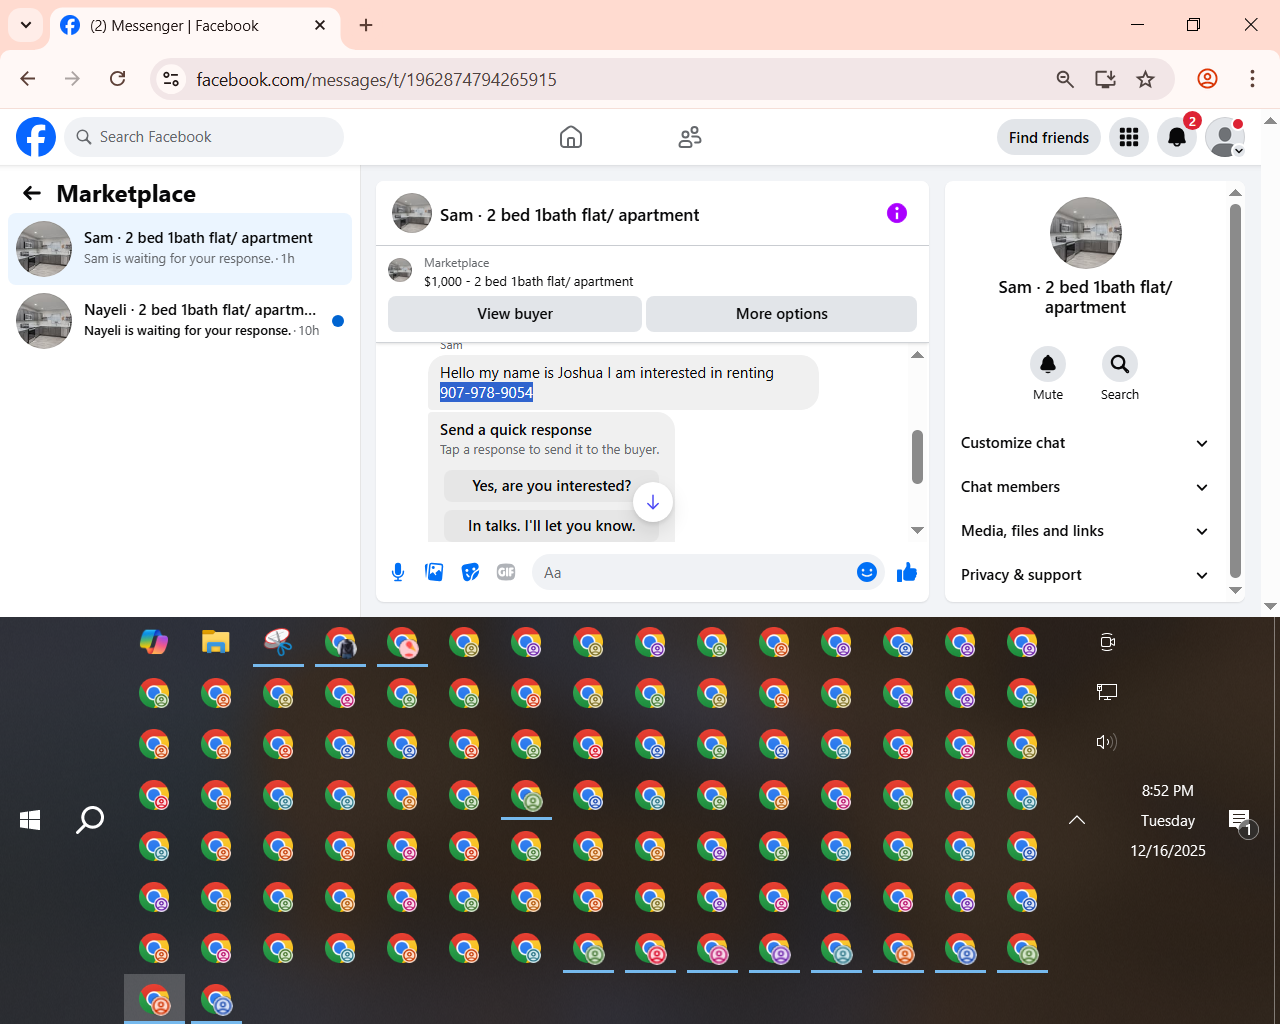Go to Facebook Home icon
The image size is (1280, 1024).
click(571, 137)
